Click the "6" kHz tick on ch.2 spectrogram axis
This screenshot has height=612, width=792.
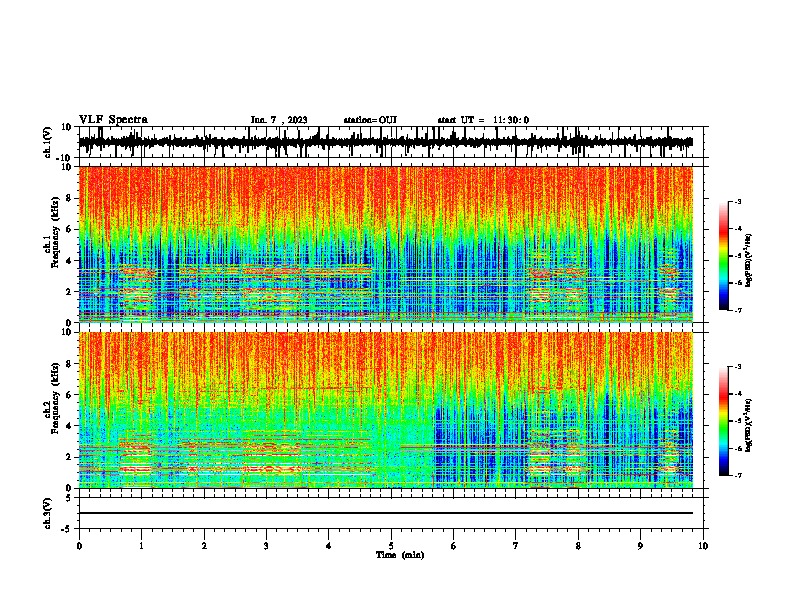70,394
